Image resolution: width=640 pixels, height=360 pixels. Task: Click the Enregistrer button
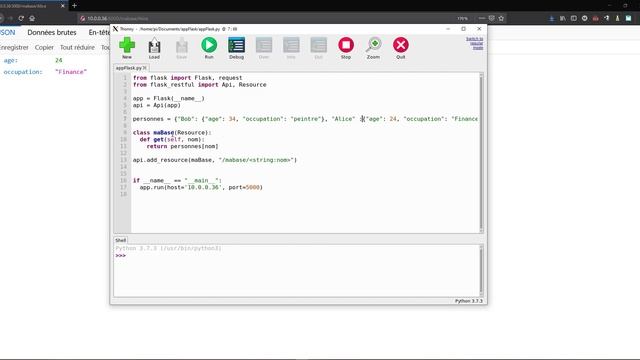(x=14, y=47)
